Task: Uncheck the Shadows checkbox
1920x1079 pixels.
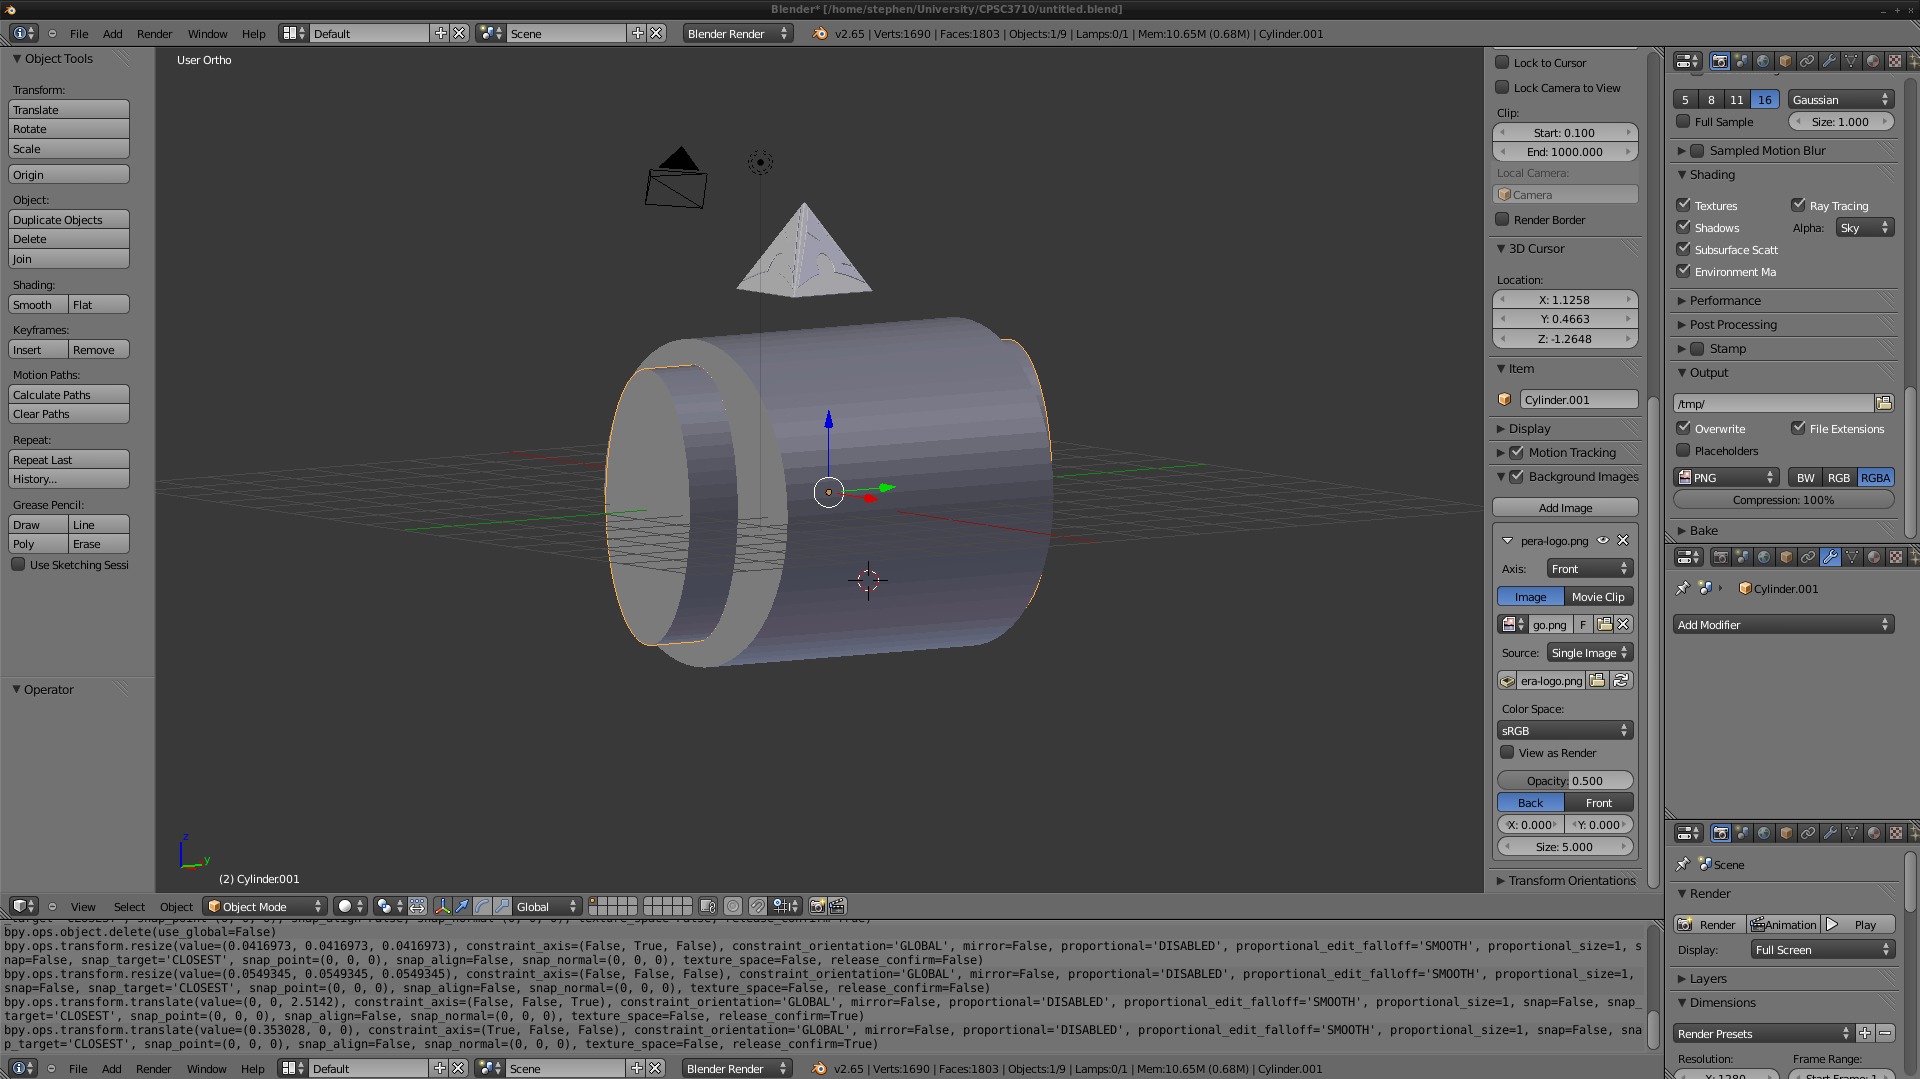Action: (x=1683, y=227)
